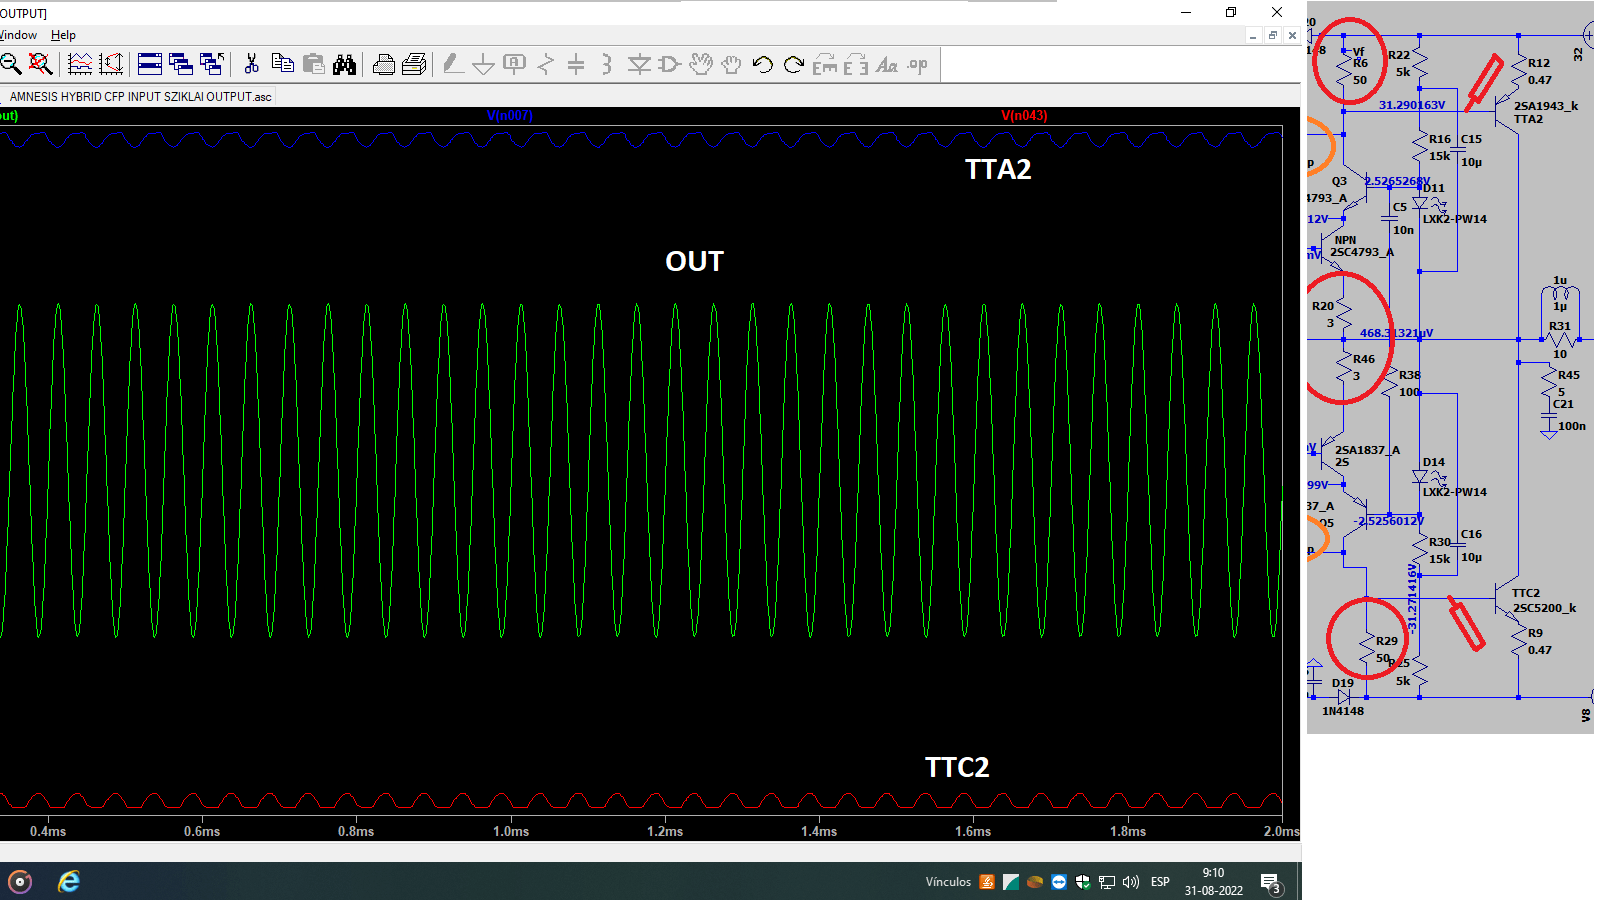Select the Inductor tool
The height and width of the screenshot is (900, 1600).
click(x=606, y=65)
